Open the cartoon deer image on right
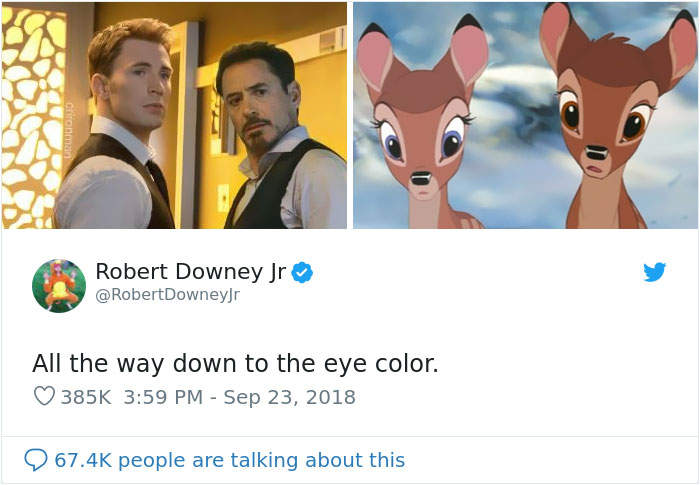This screenshot has height=485, width=700. click(x=525, y=115)
